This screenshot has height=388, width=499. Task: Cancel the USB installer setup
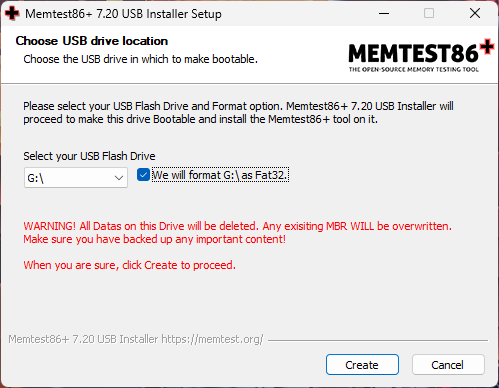tap(448, 365)
